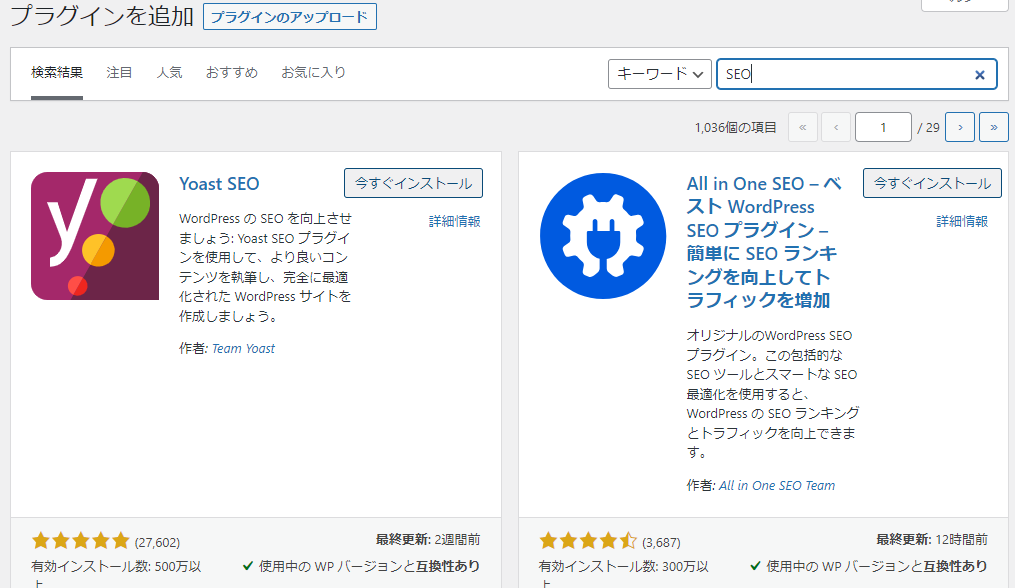This screenshot has height=588, width=1015.
Task: Open the キーワード search type dropdown
Action: point(660,74)
